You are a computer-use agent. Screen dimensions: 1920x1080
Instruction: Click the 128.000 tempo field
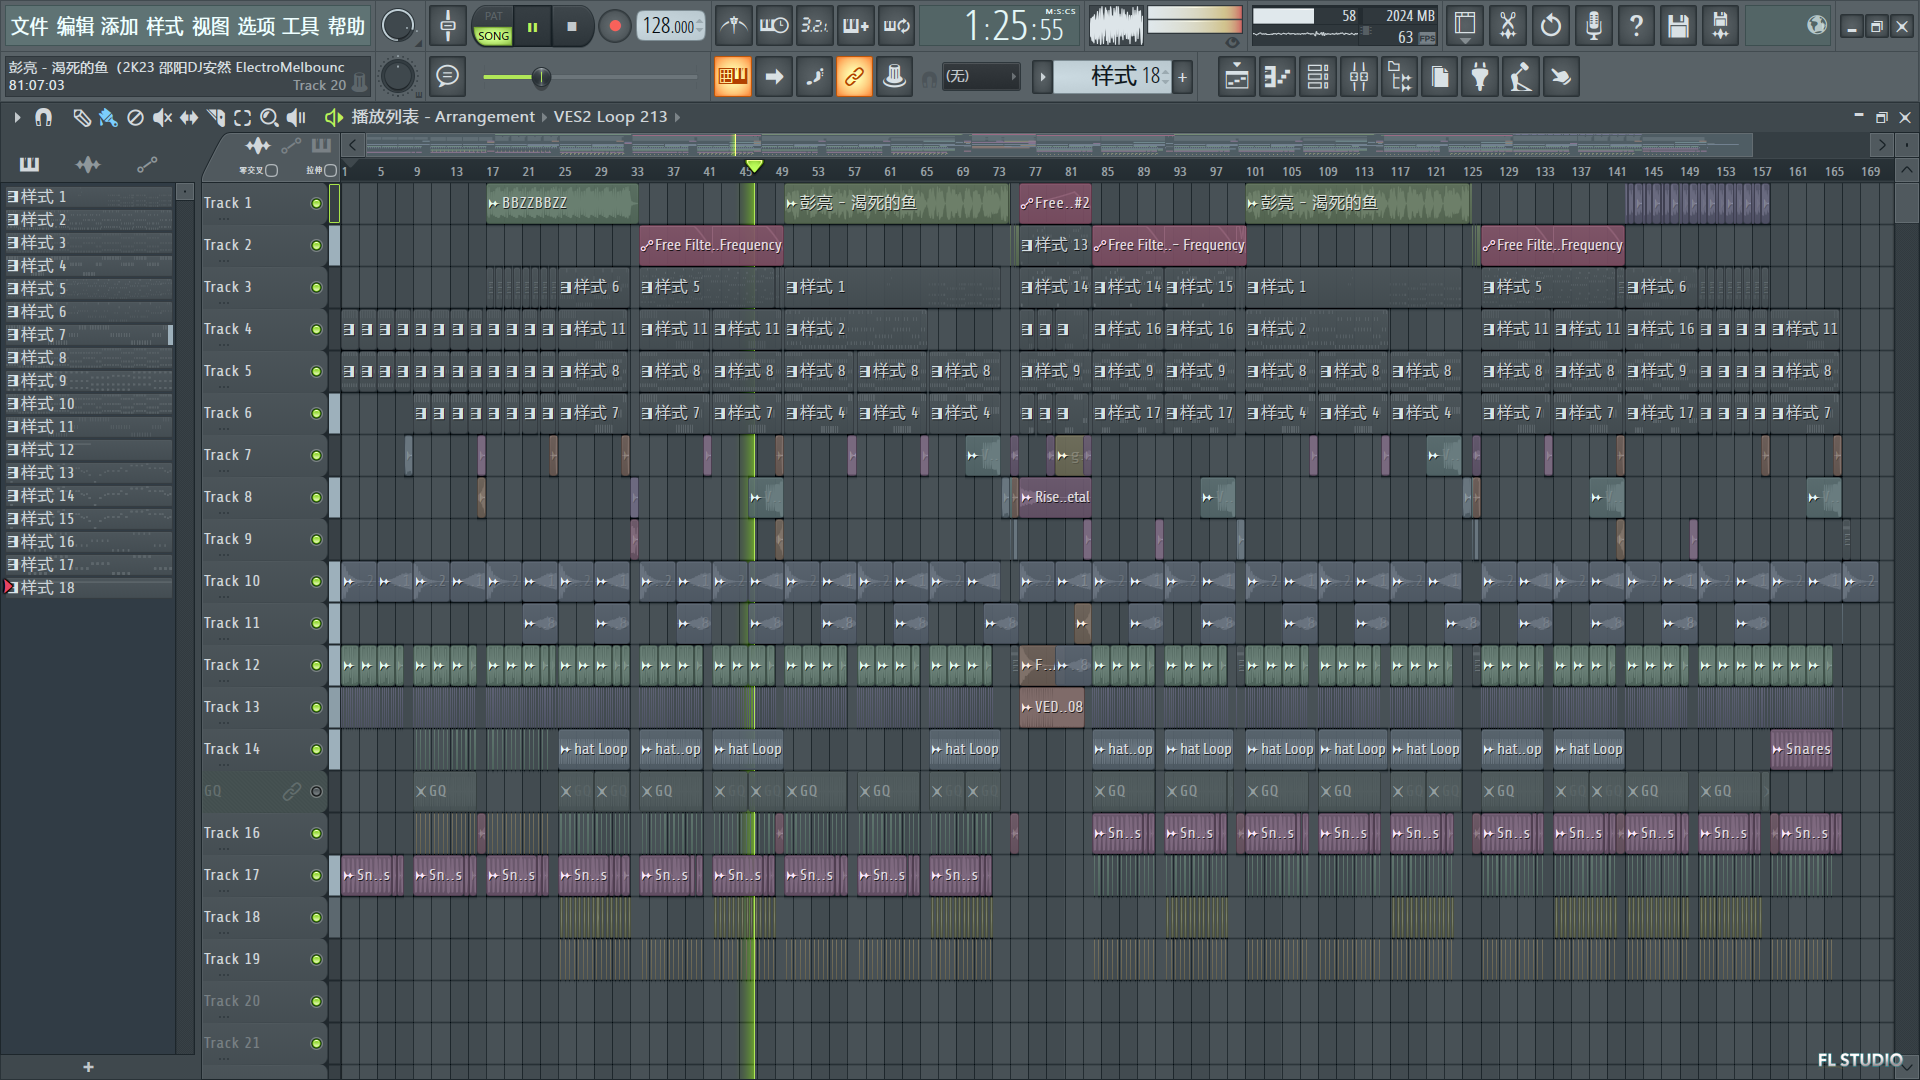coord(671,26)
